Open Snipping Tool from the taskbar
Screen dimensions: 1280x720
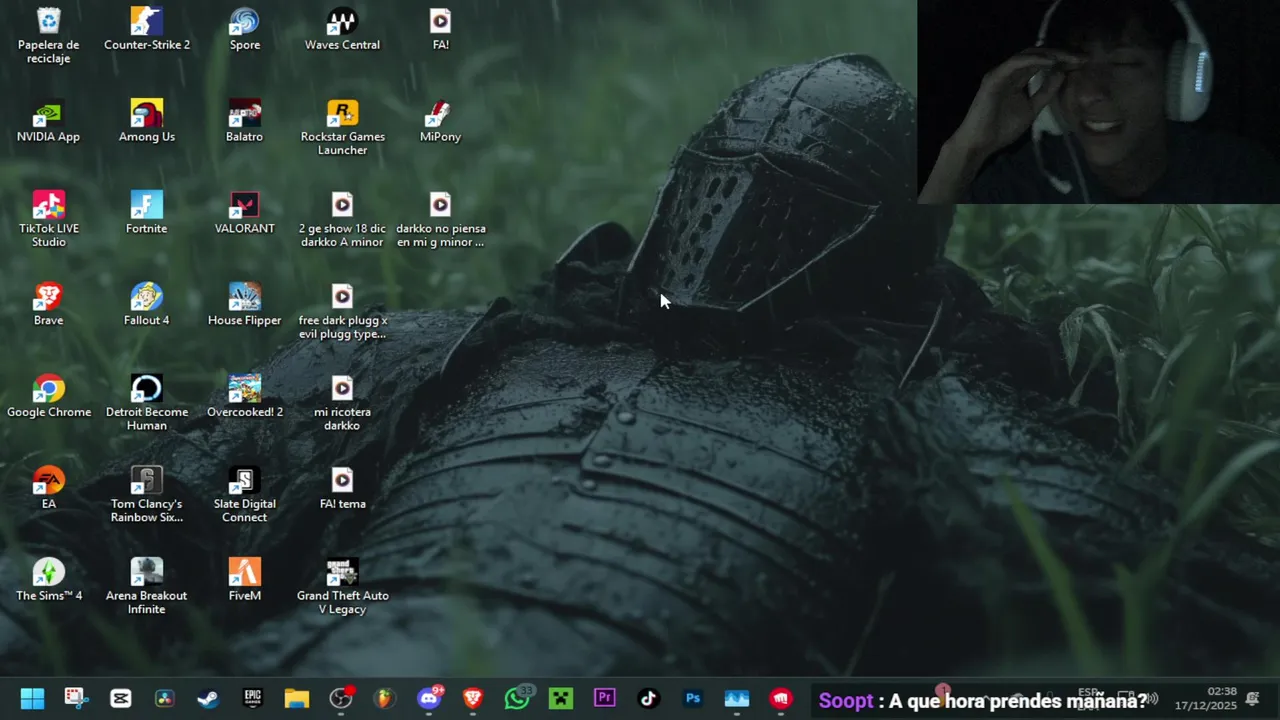pyautogui.click(x=76, y=698)
